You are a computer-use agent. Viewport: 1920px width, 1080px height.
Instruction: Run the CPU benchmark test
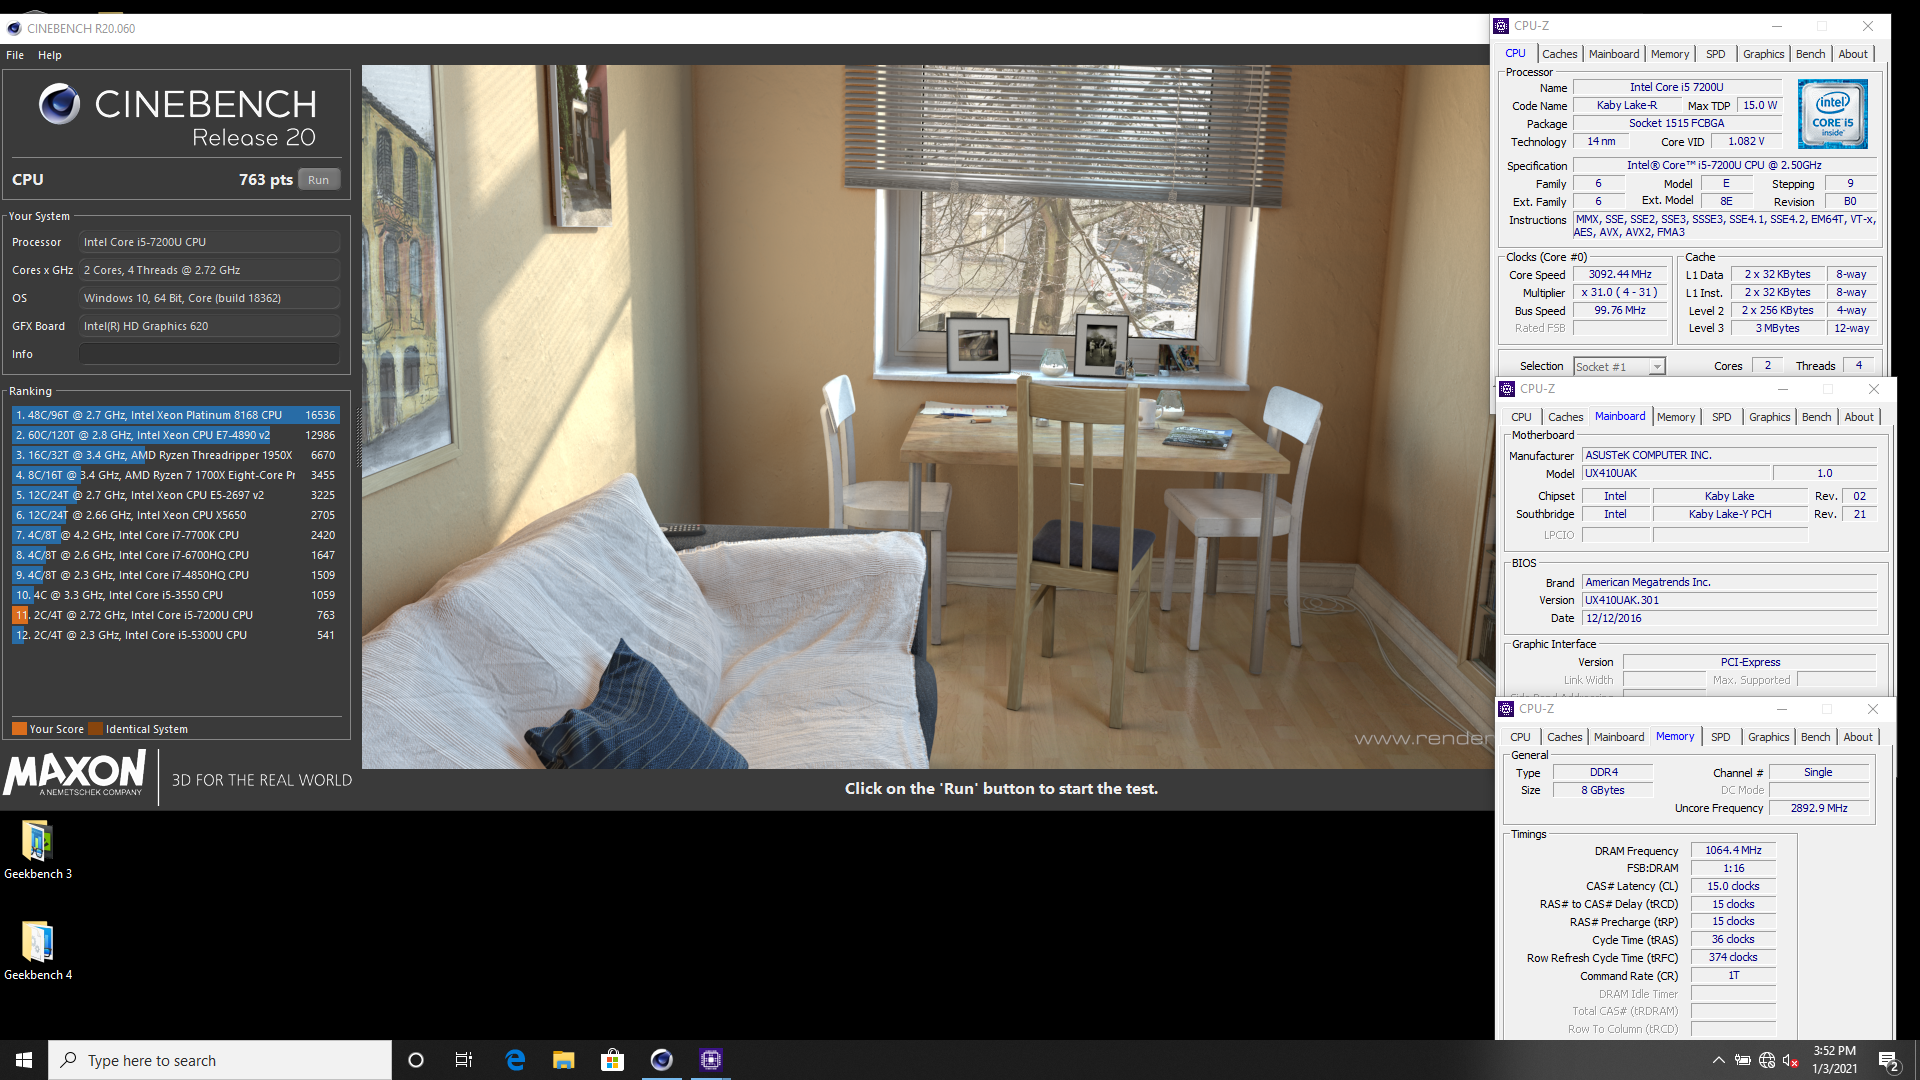[x=319, y=180]
